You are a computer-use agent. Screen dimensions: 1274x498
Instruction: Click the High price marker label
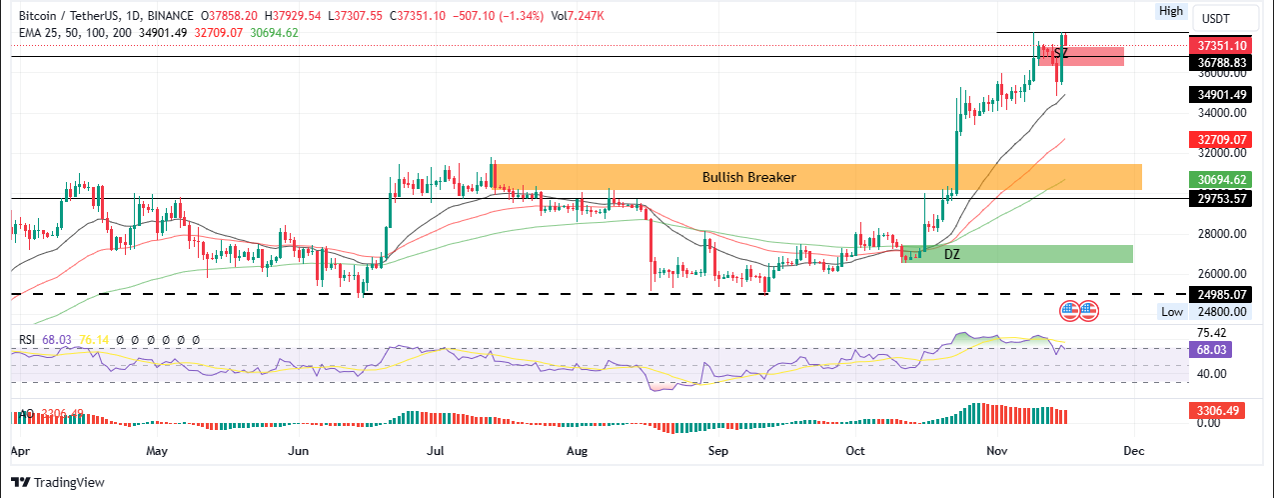point(1171,11)
